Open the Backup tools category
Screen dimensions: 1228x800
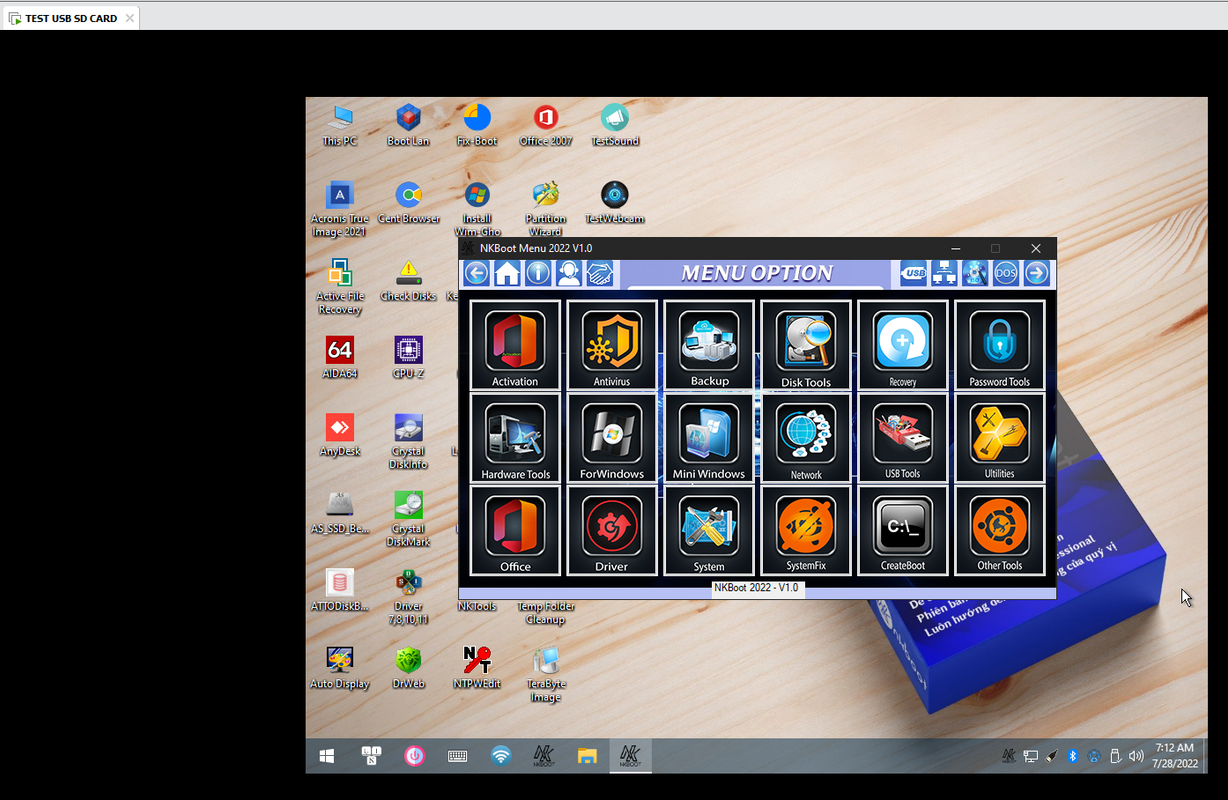(x=709, y=345)
